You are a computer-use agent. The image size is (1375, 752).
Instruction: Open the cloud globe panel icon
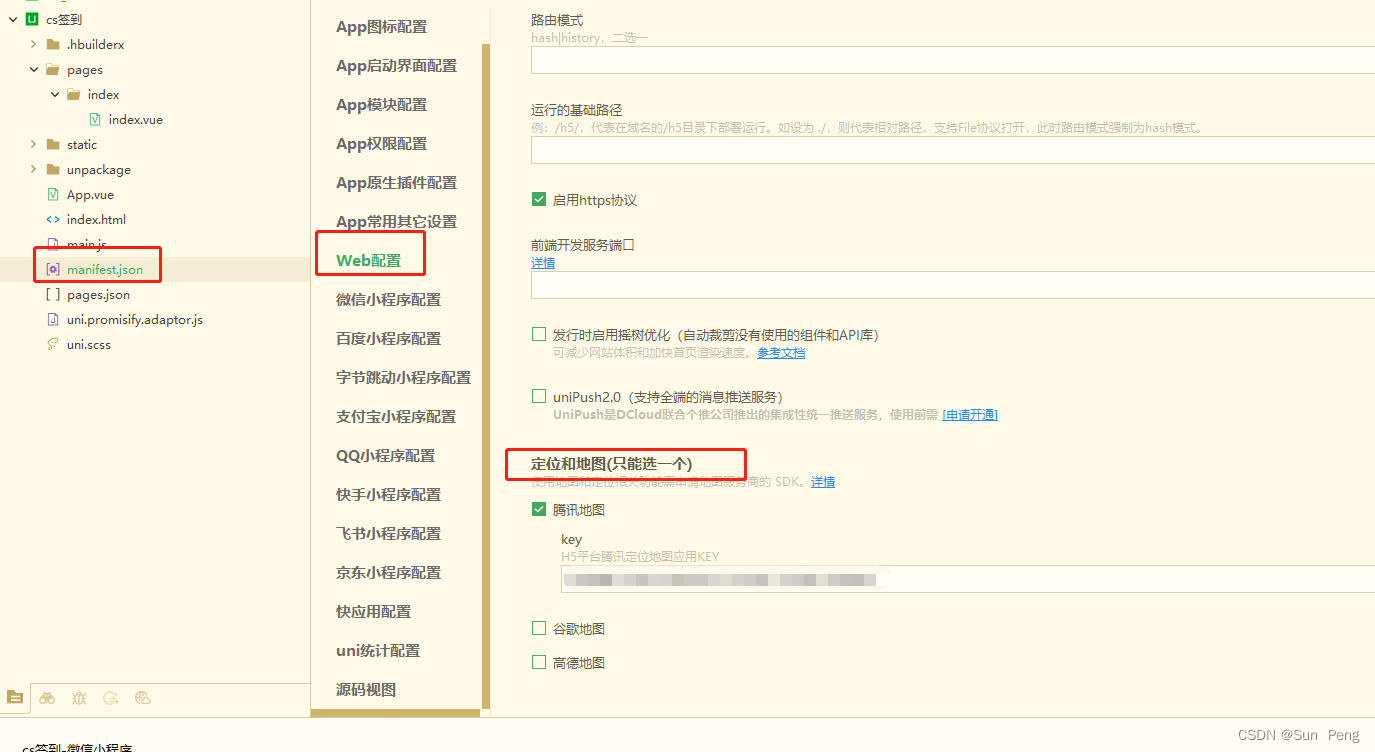(143, 698)
